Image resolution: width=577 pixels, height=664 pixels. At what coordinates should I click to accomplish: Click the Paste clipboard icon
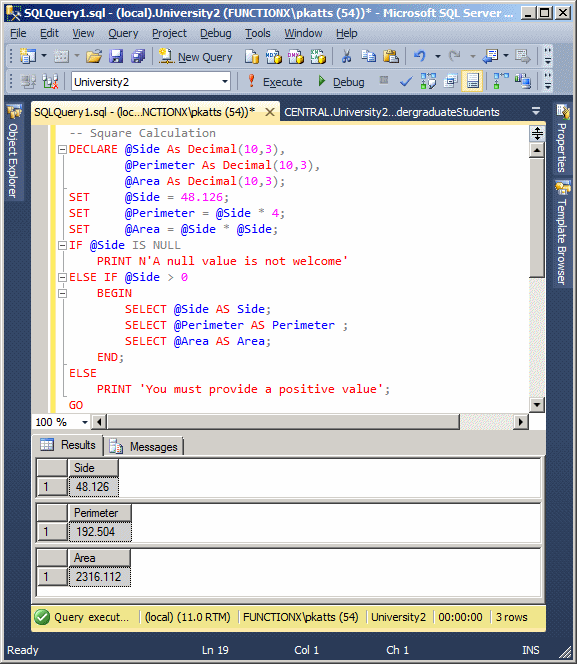tap(391, 56)
